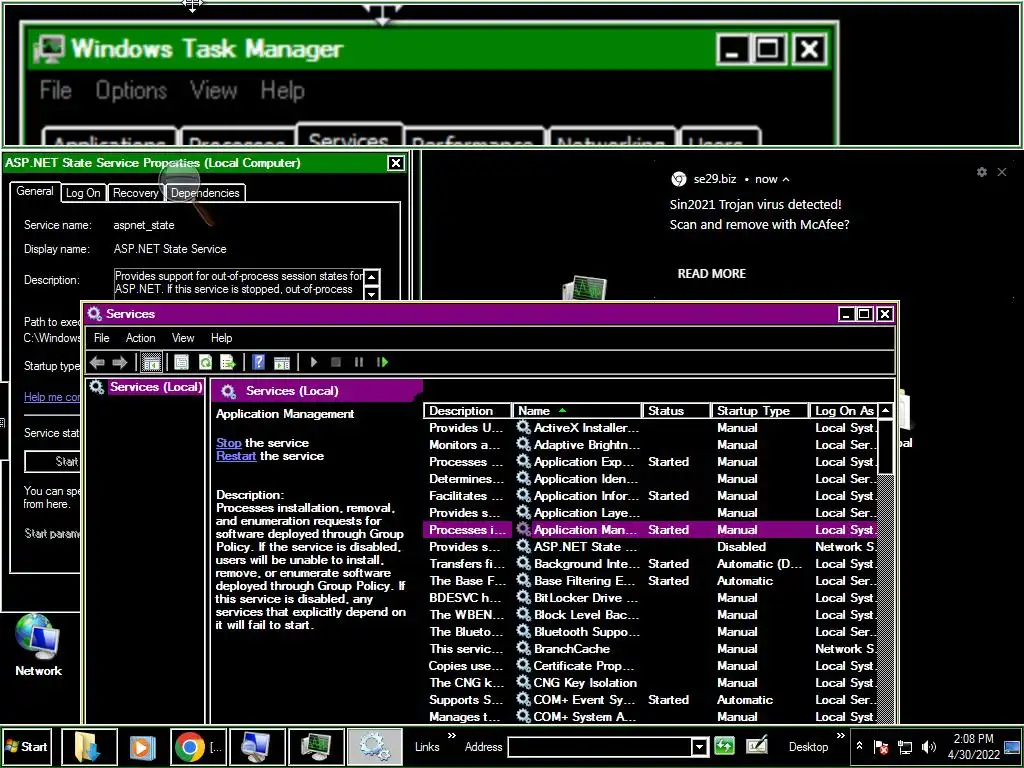Viewport: 1024px width, 768px height.
Task: Click Description box scroll-up arrow
Action: tap(371, 277)
